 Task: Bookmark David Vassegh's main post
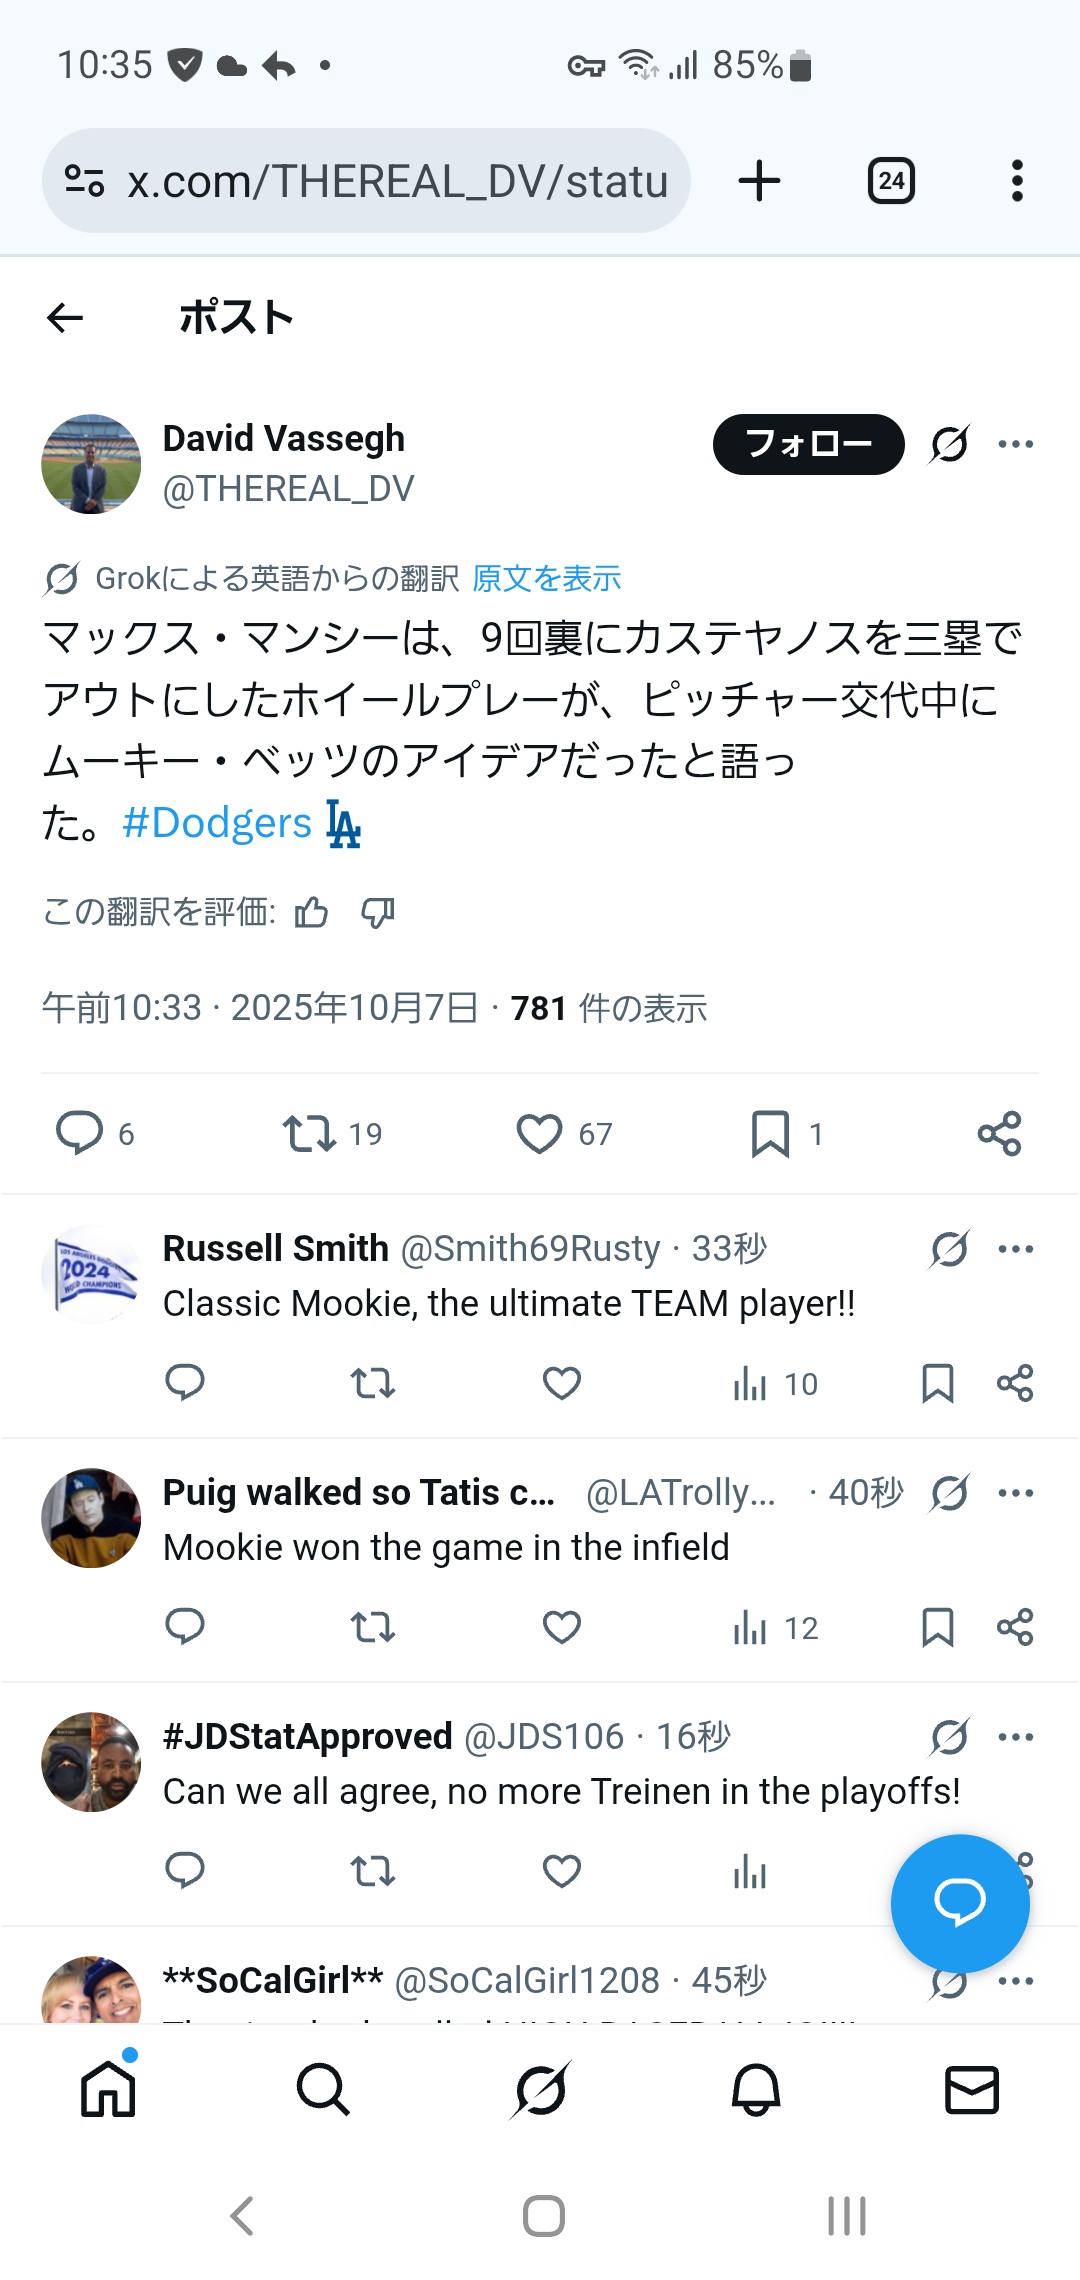coord(770,1134)
